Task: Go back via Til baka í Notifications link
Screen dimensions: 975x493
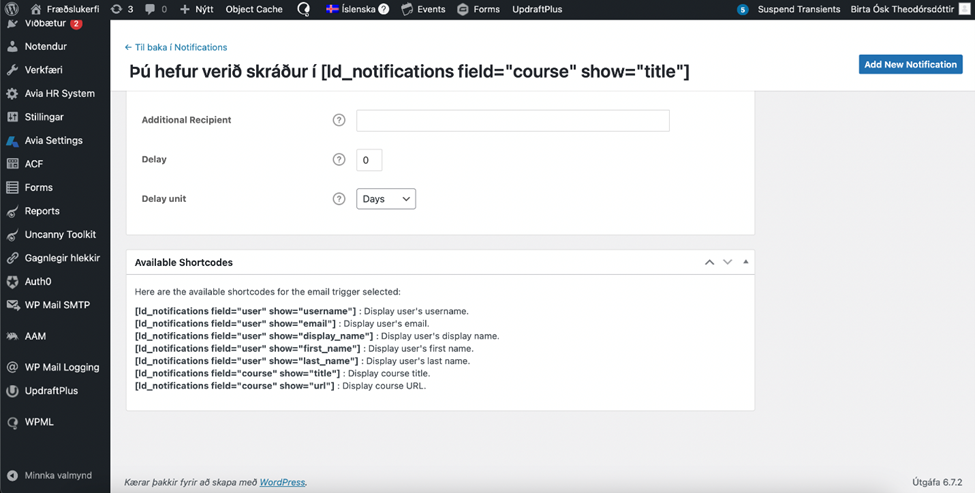Action: (175, 47)
